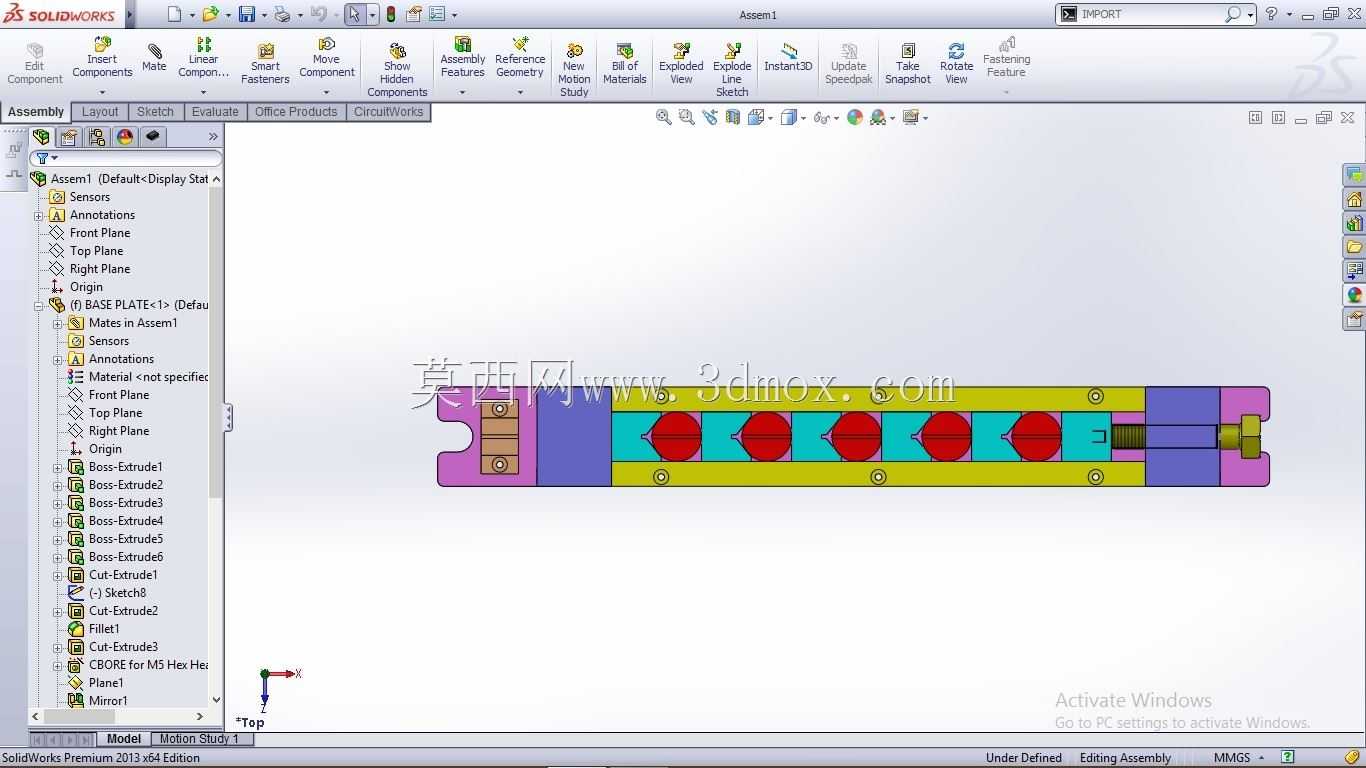This screenshot has width=1366, height=768.
Task: Click the Insert Components tool
Action: pyautogui.click(x=102, y=58)
